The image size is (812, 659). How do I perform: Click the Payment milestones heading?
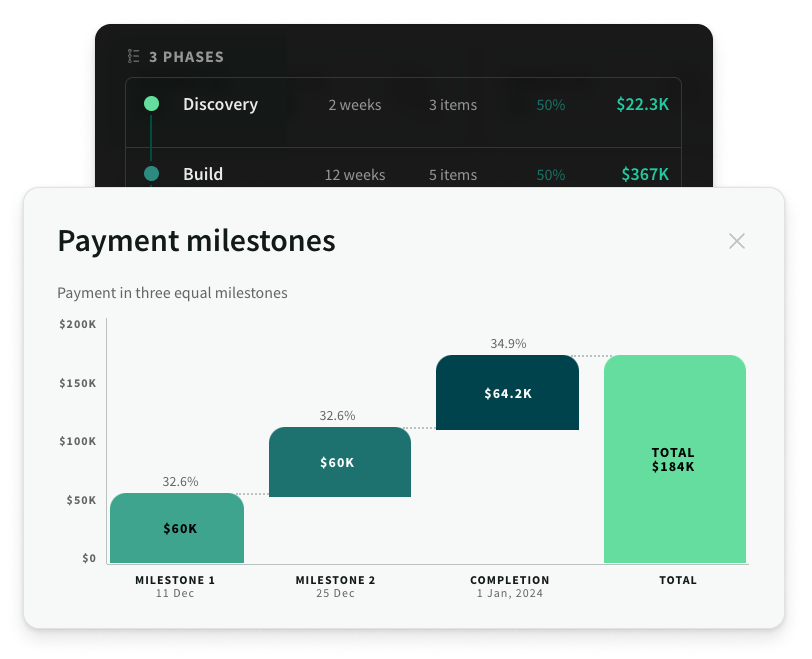tap(196, 241)
